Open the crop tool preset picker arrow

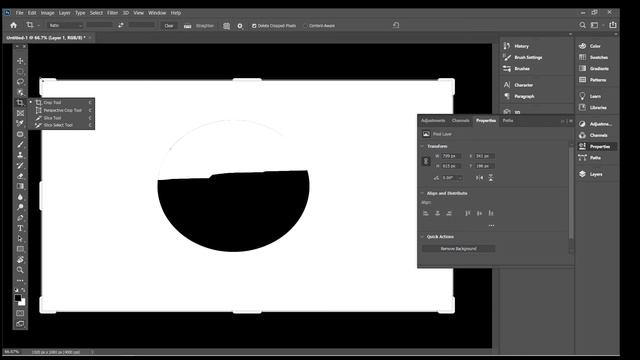(38, 25)
